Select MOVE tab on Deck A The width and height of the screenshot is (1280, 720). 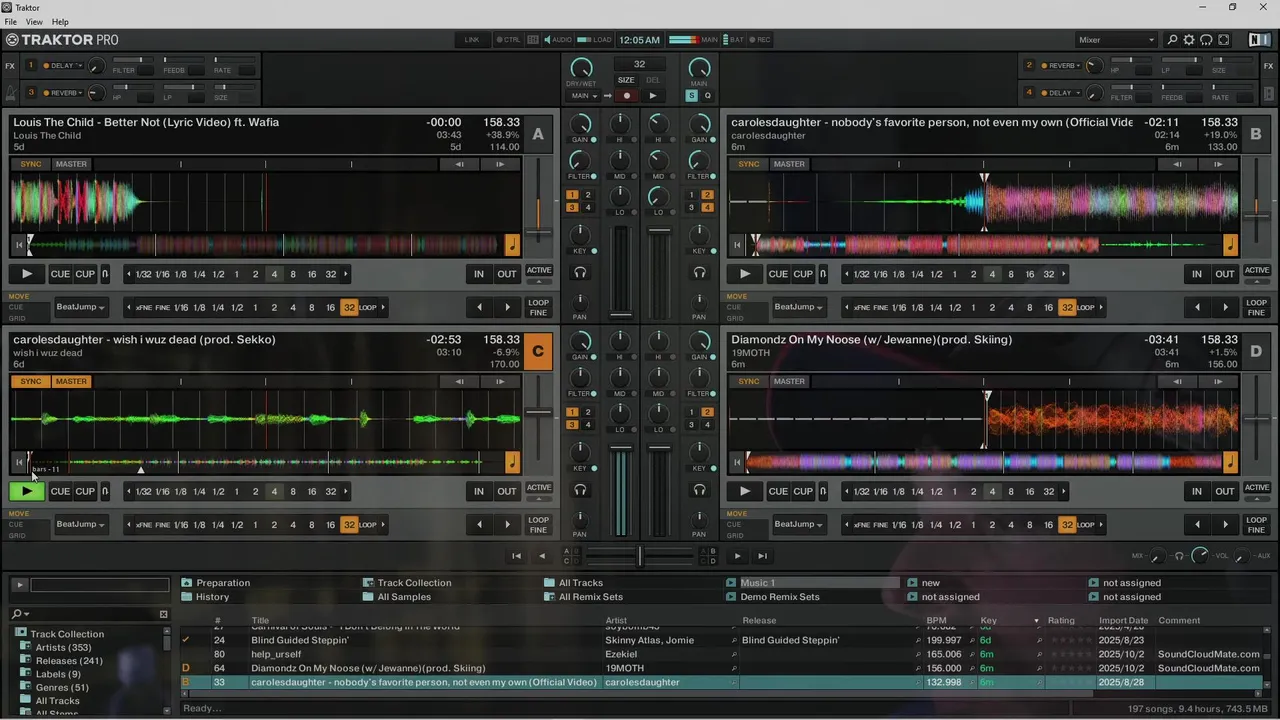pos(19,297)
